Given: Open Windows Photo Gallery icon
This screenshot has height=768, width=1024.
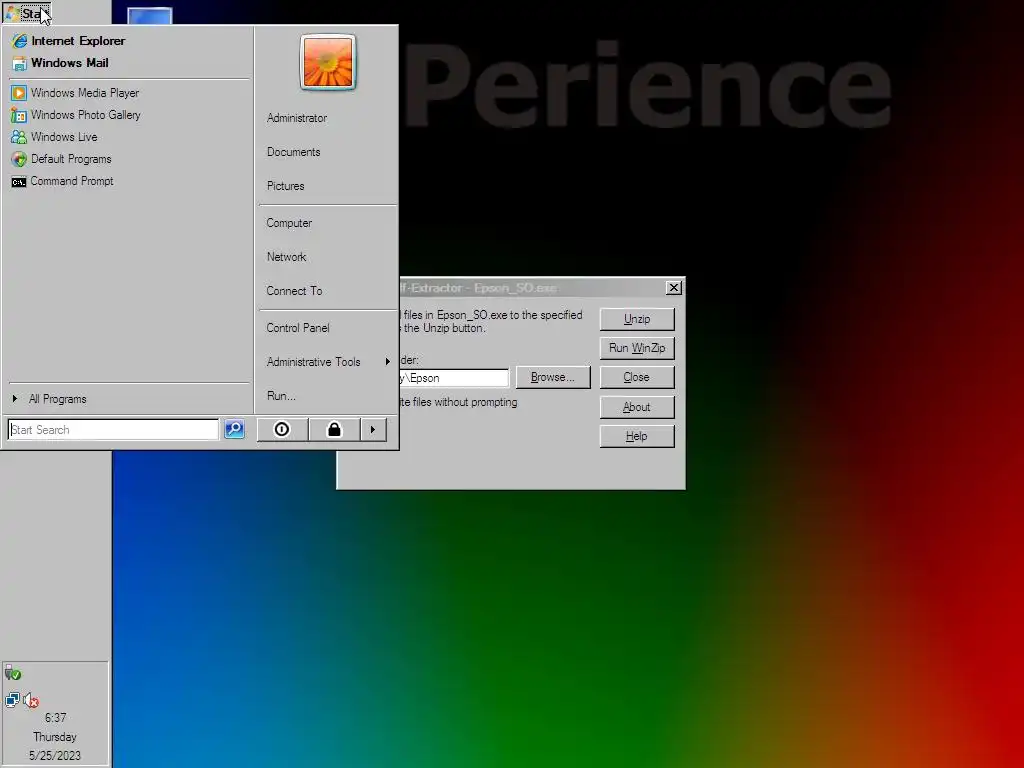Looking at the screenshot, I should click(x=19, y=115).
